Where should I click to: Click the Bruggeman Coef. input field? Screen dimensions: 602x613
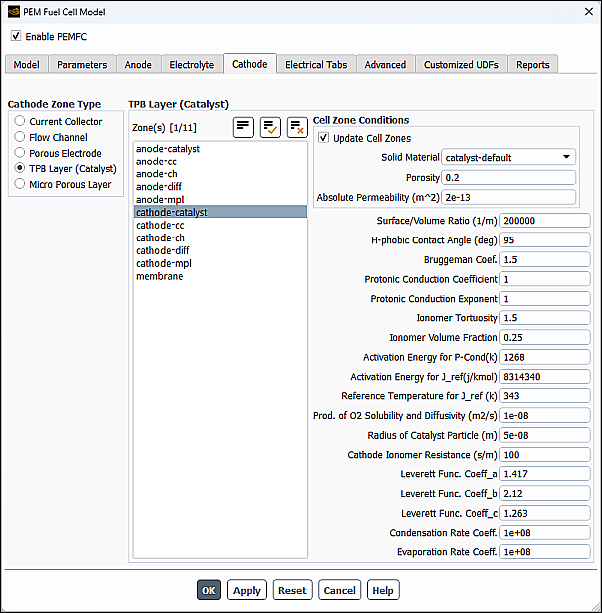(x=545, y=259)
